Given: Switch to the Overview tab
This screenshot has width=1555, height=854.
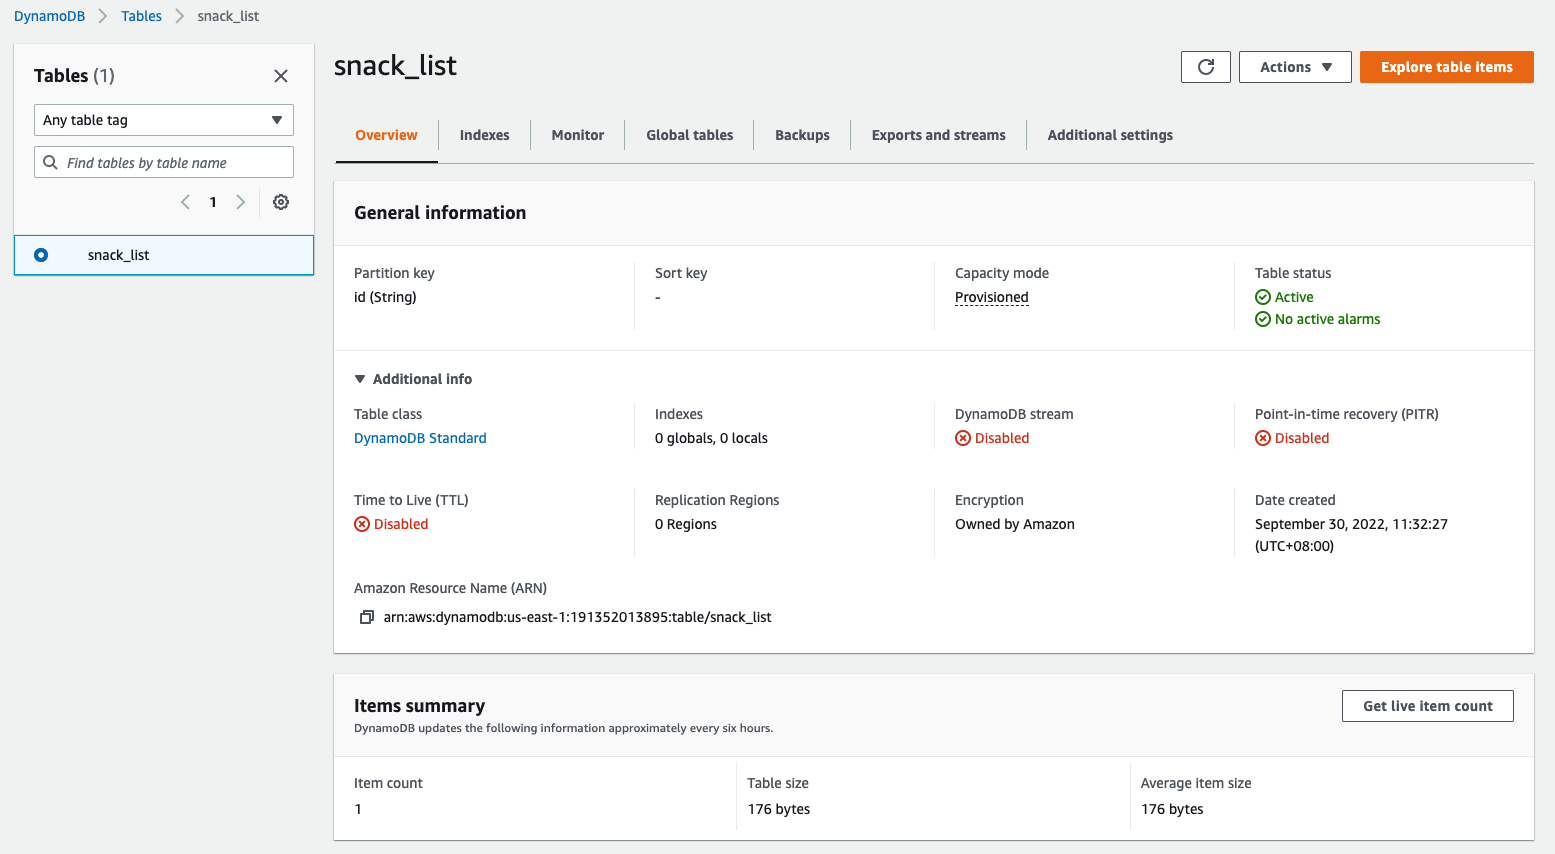Looking at the screenshot, I should [x=386, y=135].
